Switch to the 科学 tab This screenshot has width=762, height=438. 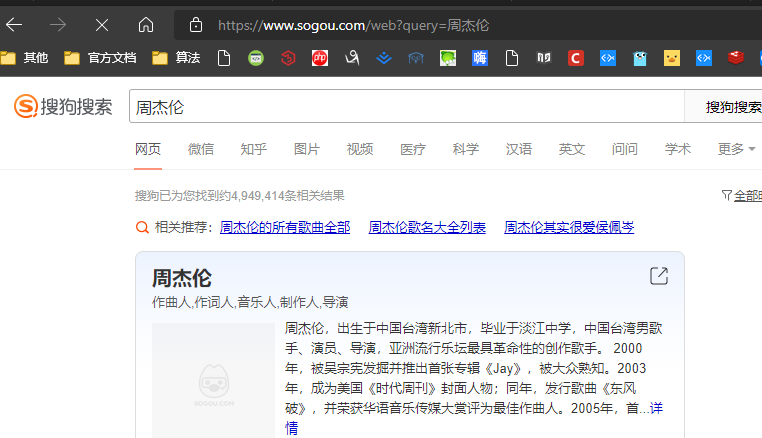(x=466, y=149)
